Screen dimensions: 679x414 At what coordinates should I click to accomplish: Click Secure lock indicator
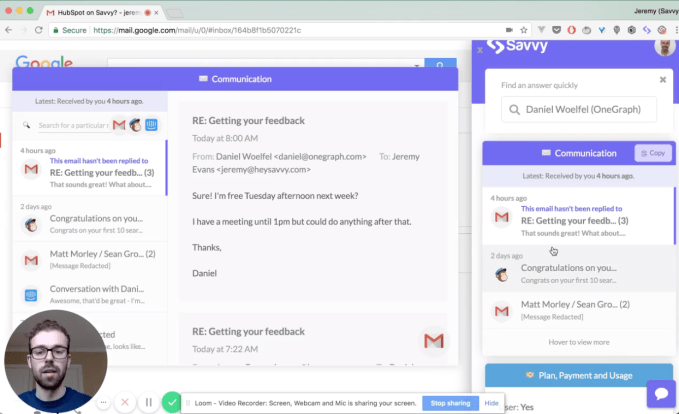[x=69, y=30]
